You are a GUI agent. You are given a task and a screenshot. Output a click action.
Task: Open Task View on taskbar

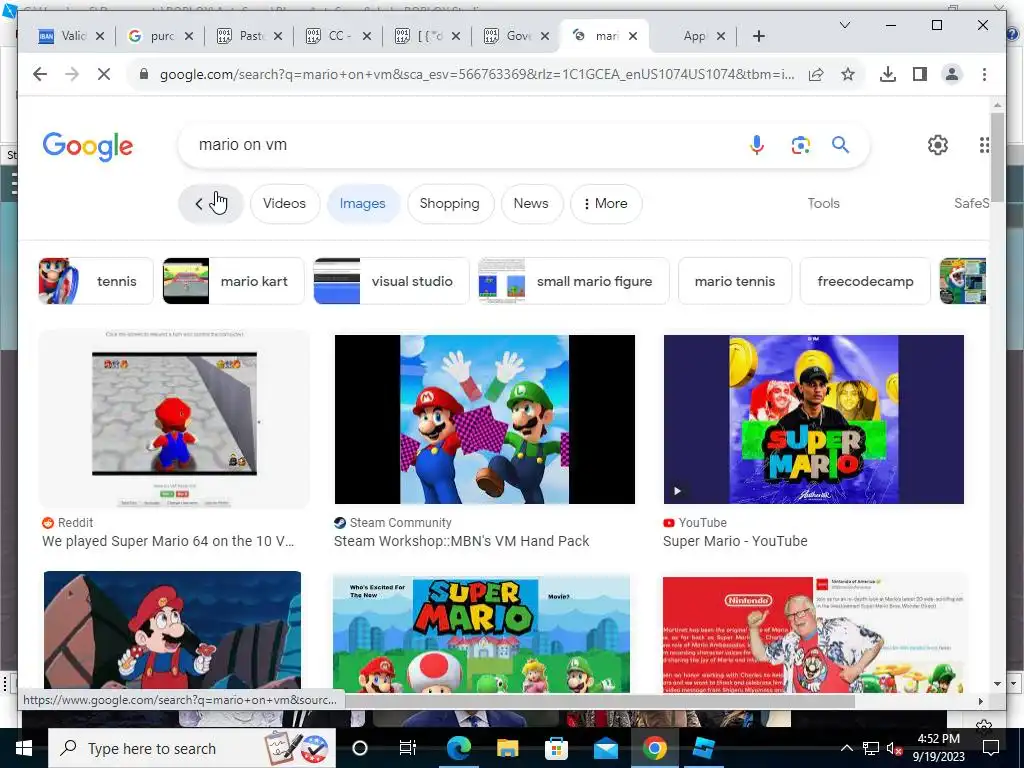tap(408, 748)
